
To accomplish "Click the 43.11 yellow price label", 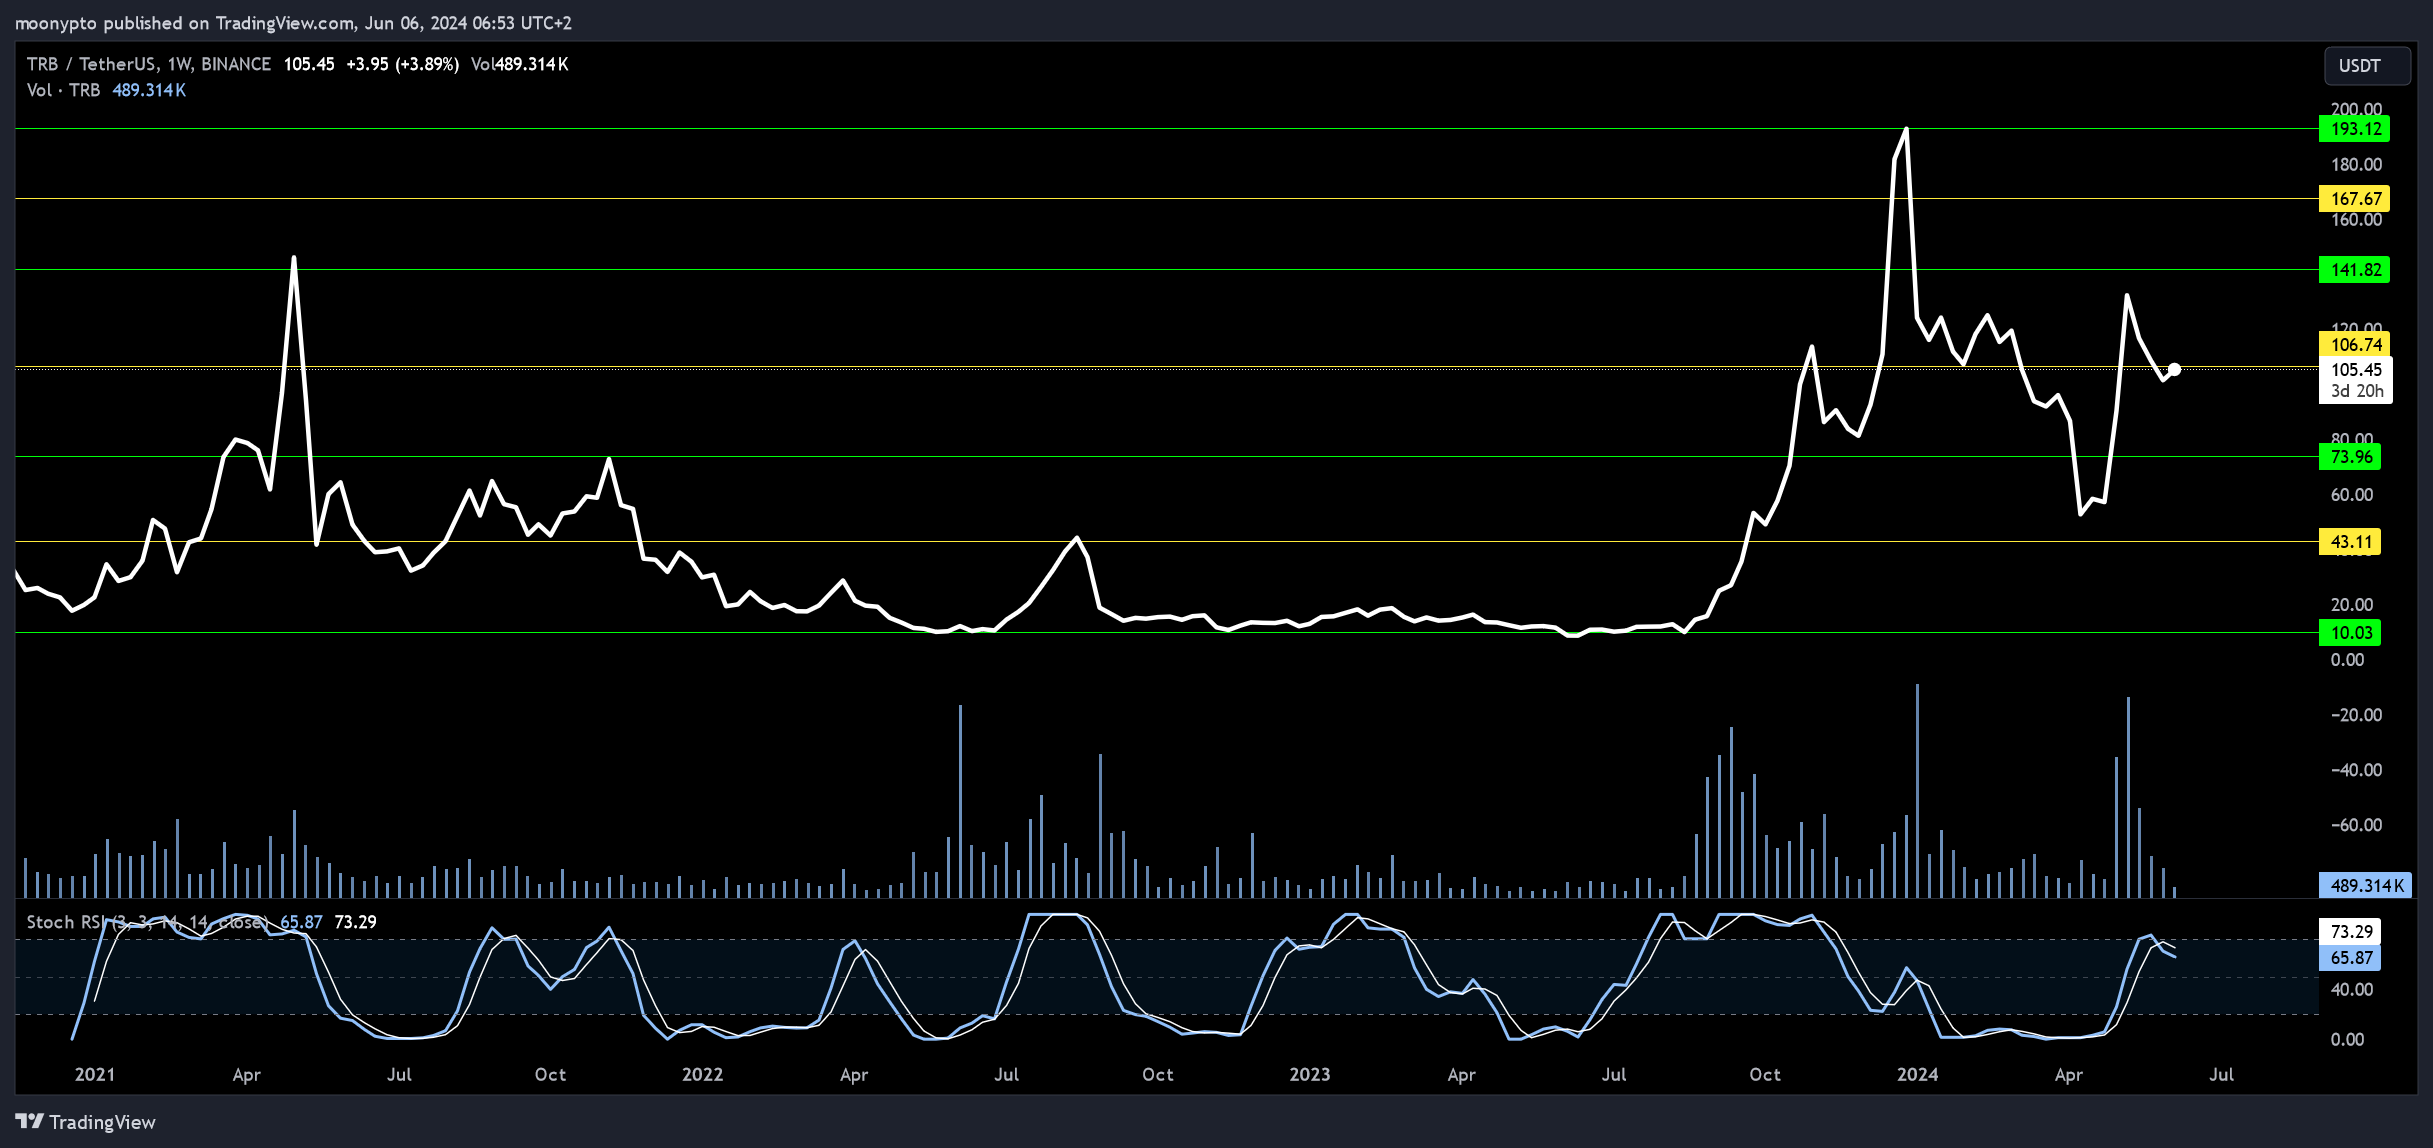I will click(2350, 542).
